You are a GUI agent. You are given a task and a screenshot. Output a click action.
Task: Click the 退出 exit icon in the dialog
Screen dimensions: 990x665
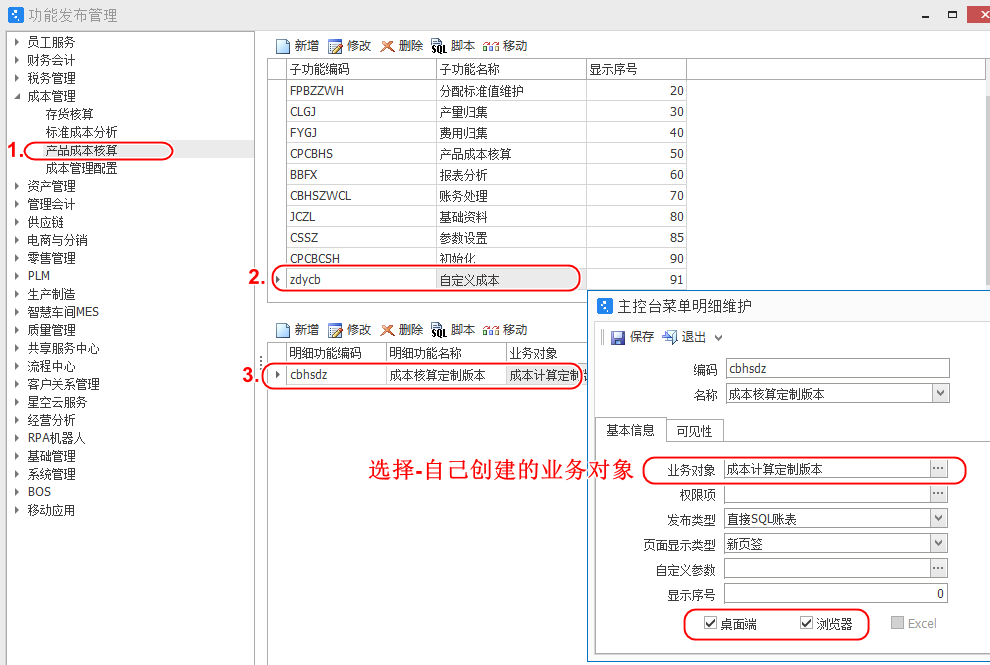tap(670, 337)
